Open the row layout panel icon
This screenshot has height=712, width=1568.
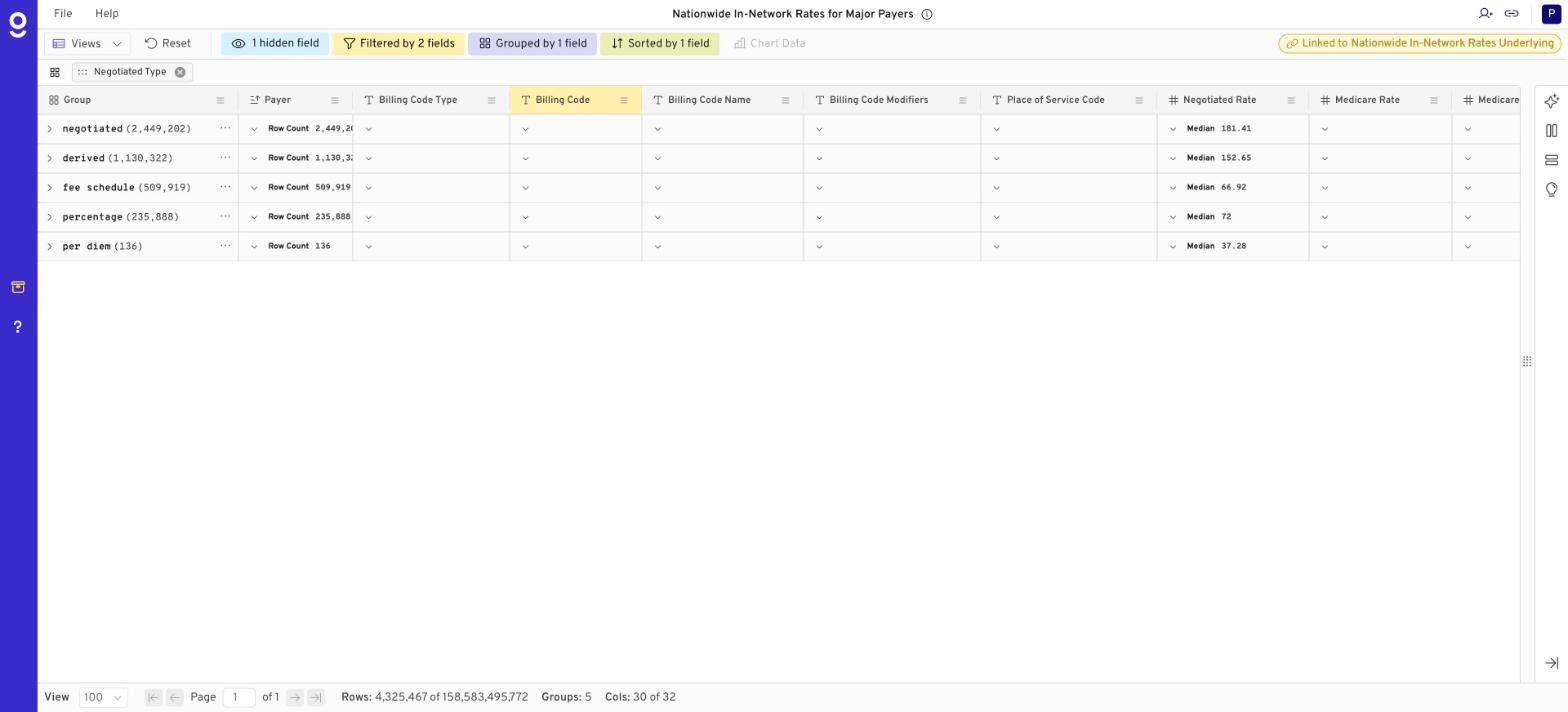[1551, 160]
